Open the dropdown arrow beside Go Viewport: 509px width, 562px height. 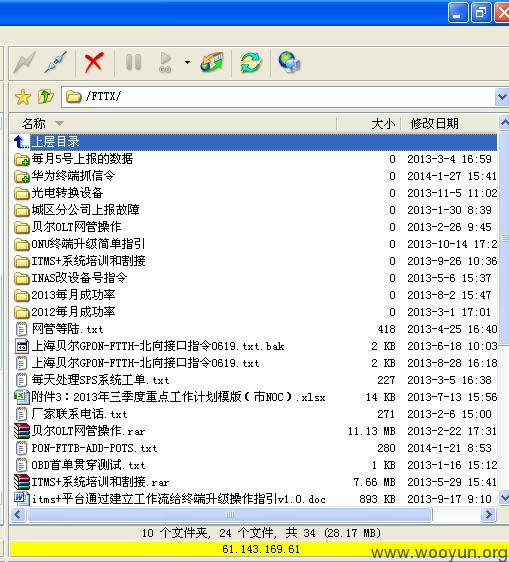point(187,62)
